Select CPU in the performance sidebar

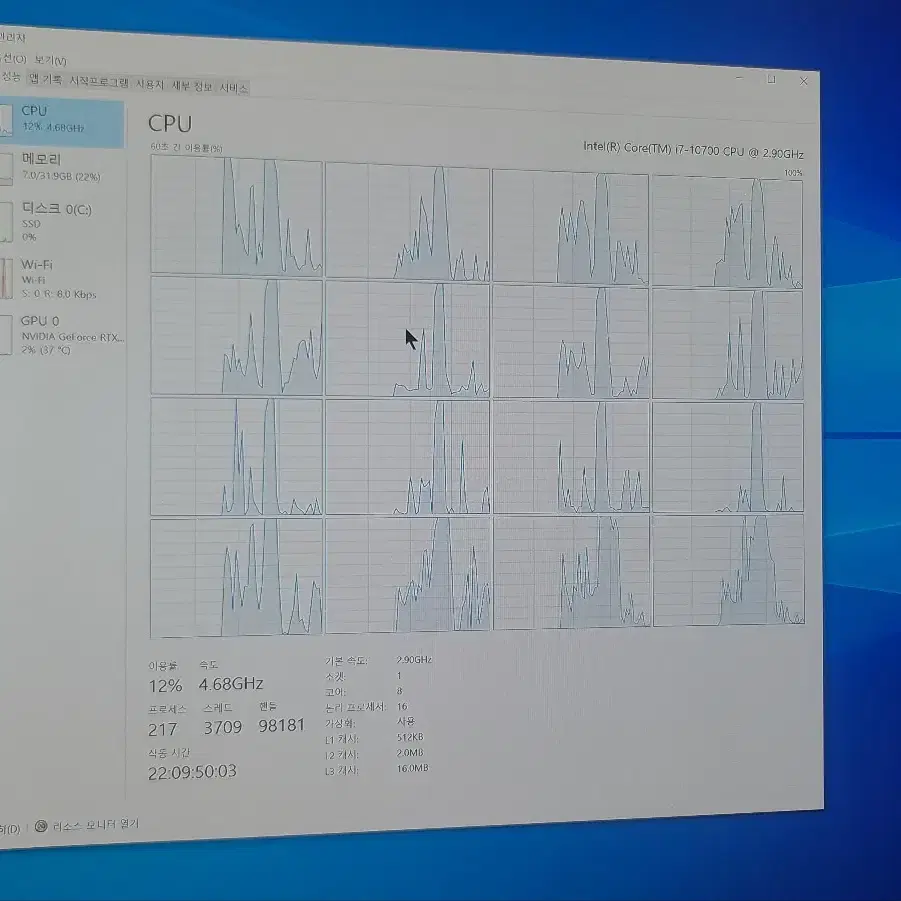[62, 123]
